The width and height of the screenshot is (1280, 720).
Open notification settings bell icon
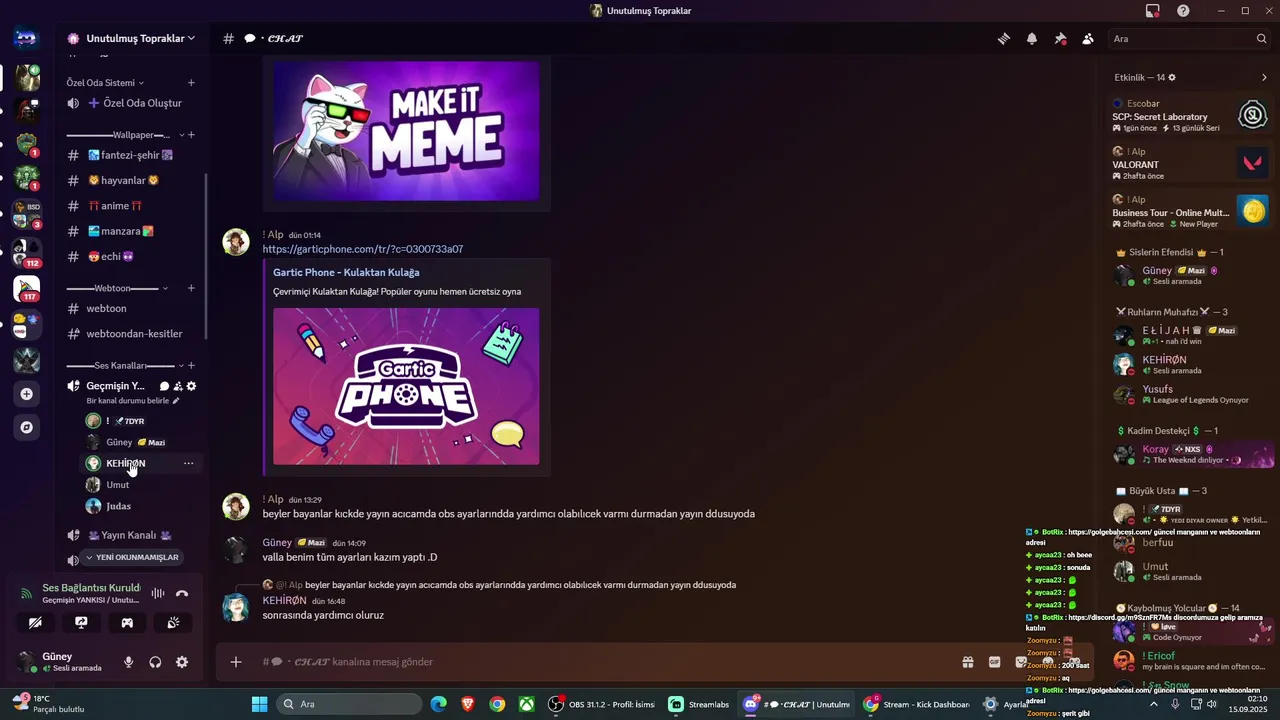(x=1032, y=39)
